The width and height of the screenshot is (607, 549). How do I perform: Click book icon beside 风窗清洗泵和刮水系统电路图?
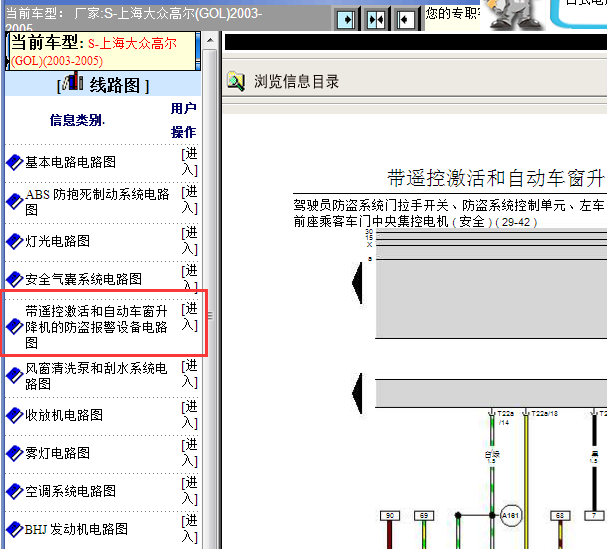pos(15,376)
